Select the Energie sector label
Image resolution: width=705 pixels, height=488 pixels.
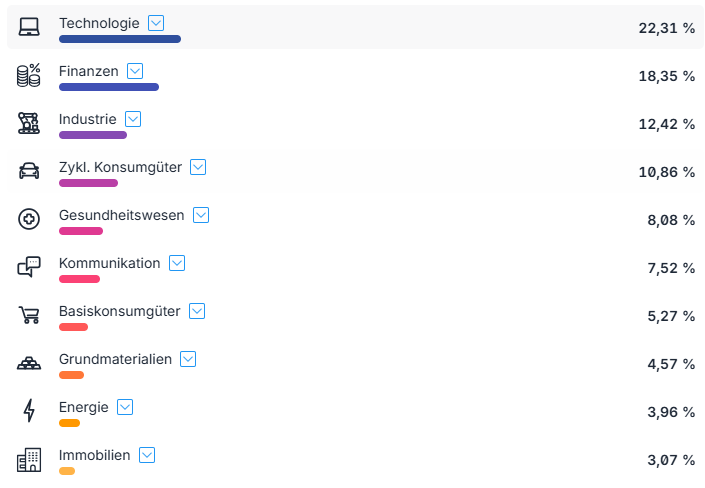pyautogui.click(x=84, y=407)
